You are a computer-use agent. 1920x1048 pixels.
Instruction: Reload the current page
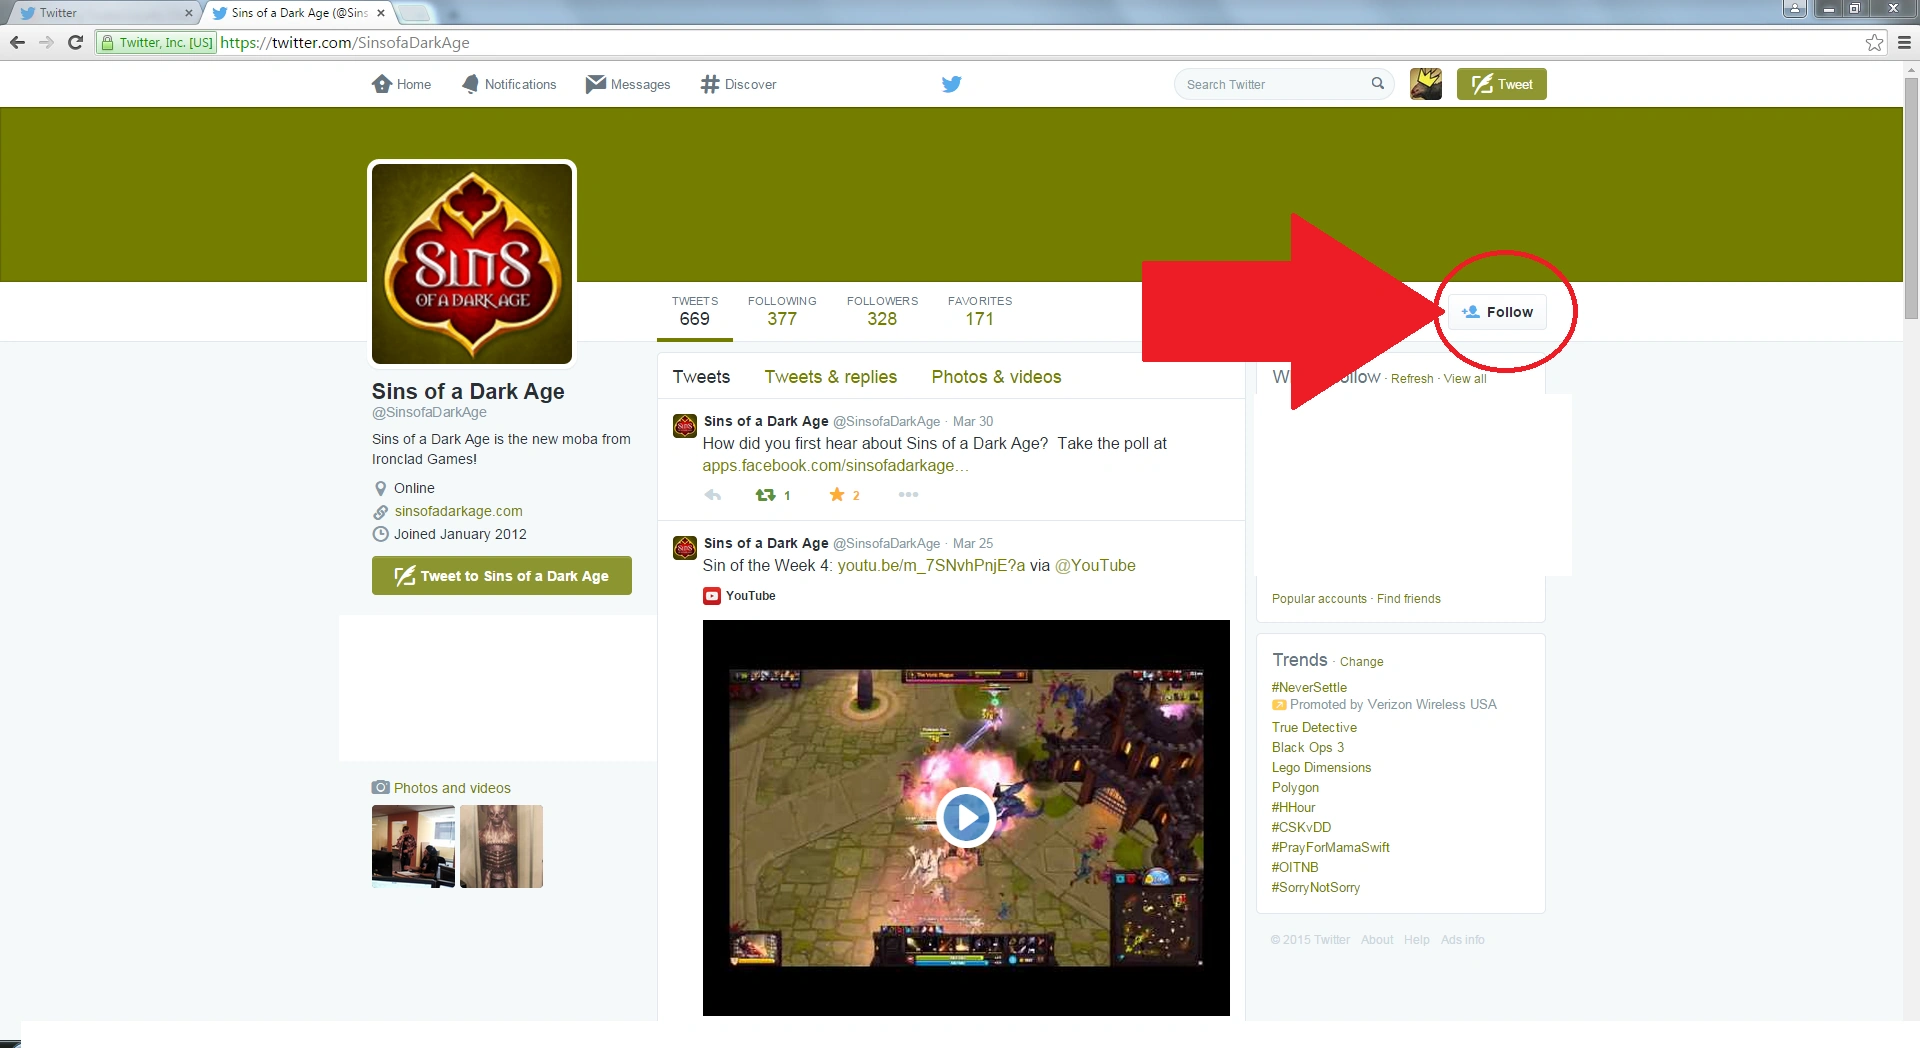click(75, 42)
